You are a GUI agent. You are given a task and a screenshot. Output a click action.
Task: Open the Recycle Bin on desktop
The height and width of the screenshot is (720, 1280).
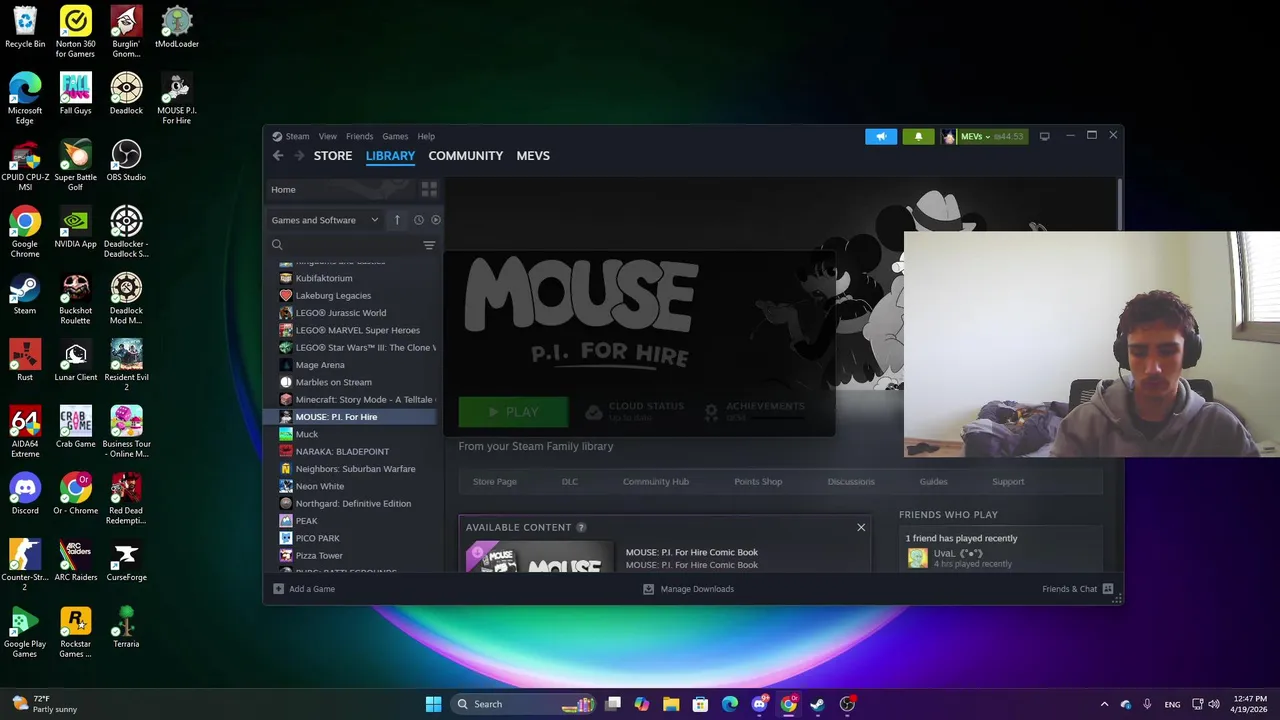(25, 27)
